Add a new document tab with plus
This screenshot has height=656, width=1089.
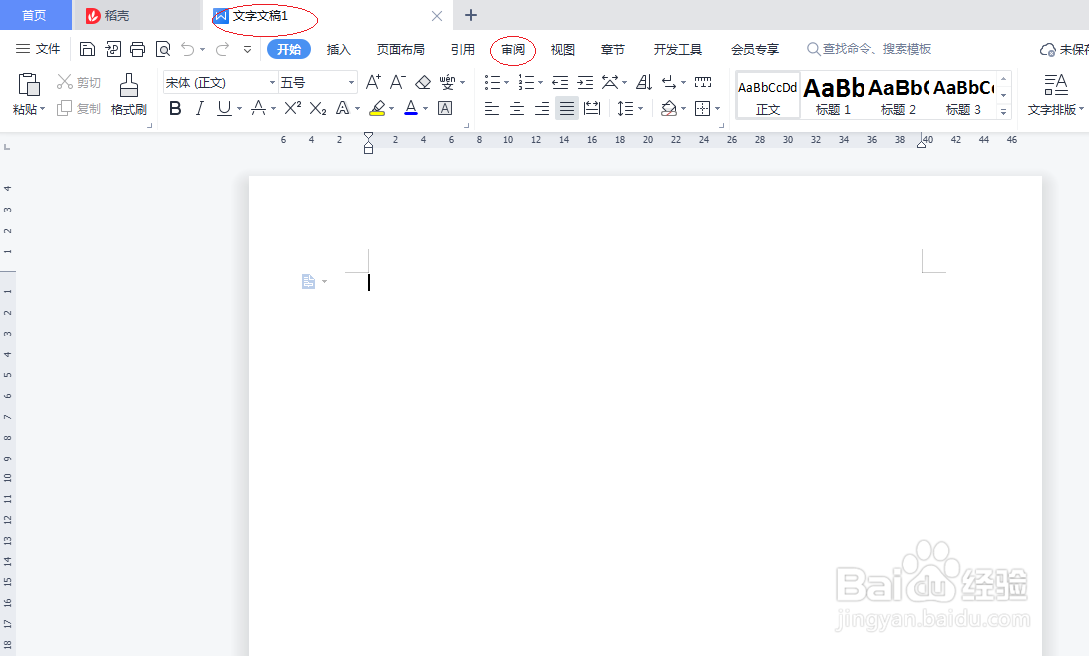pyautogui.click(x=471, y=15)
